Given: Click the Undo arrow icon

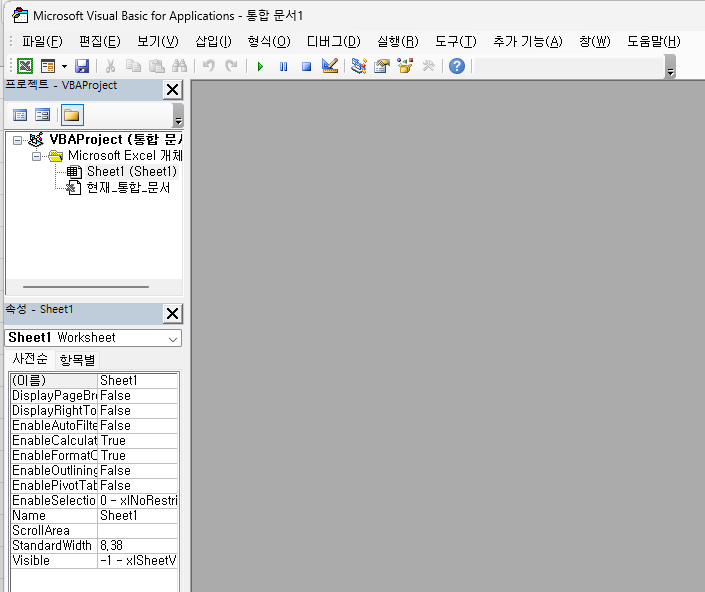Looking at the screenshot, I should 208,66.
